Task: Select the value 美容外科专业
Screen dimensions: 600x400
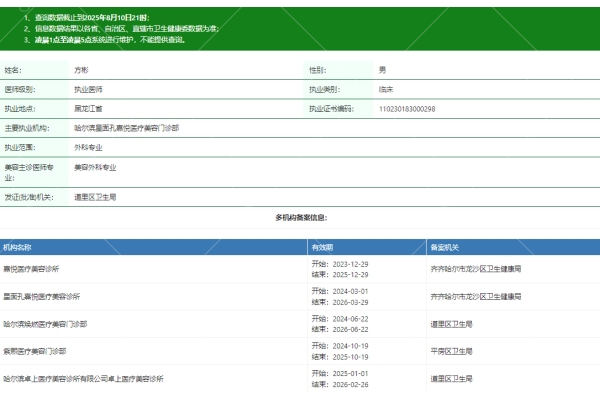Action: [95, 167]
